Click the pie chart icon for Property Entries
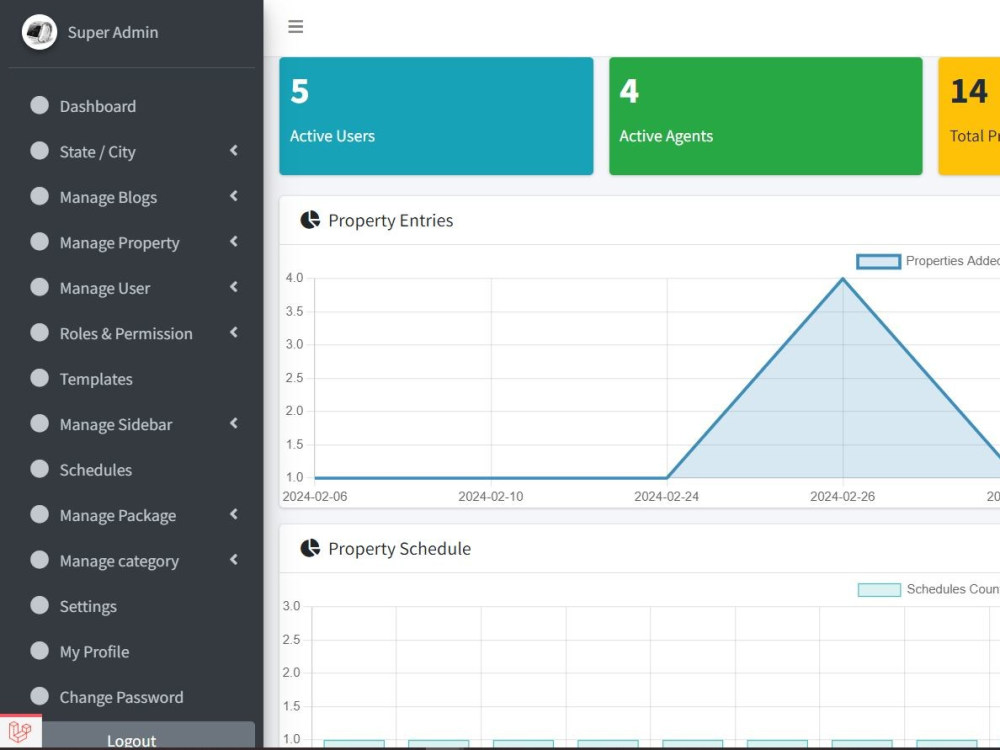This screenshot has width=1000, height=750. pos(310,220)
